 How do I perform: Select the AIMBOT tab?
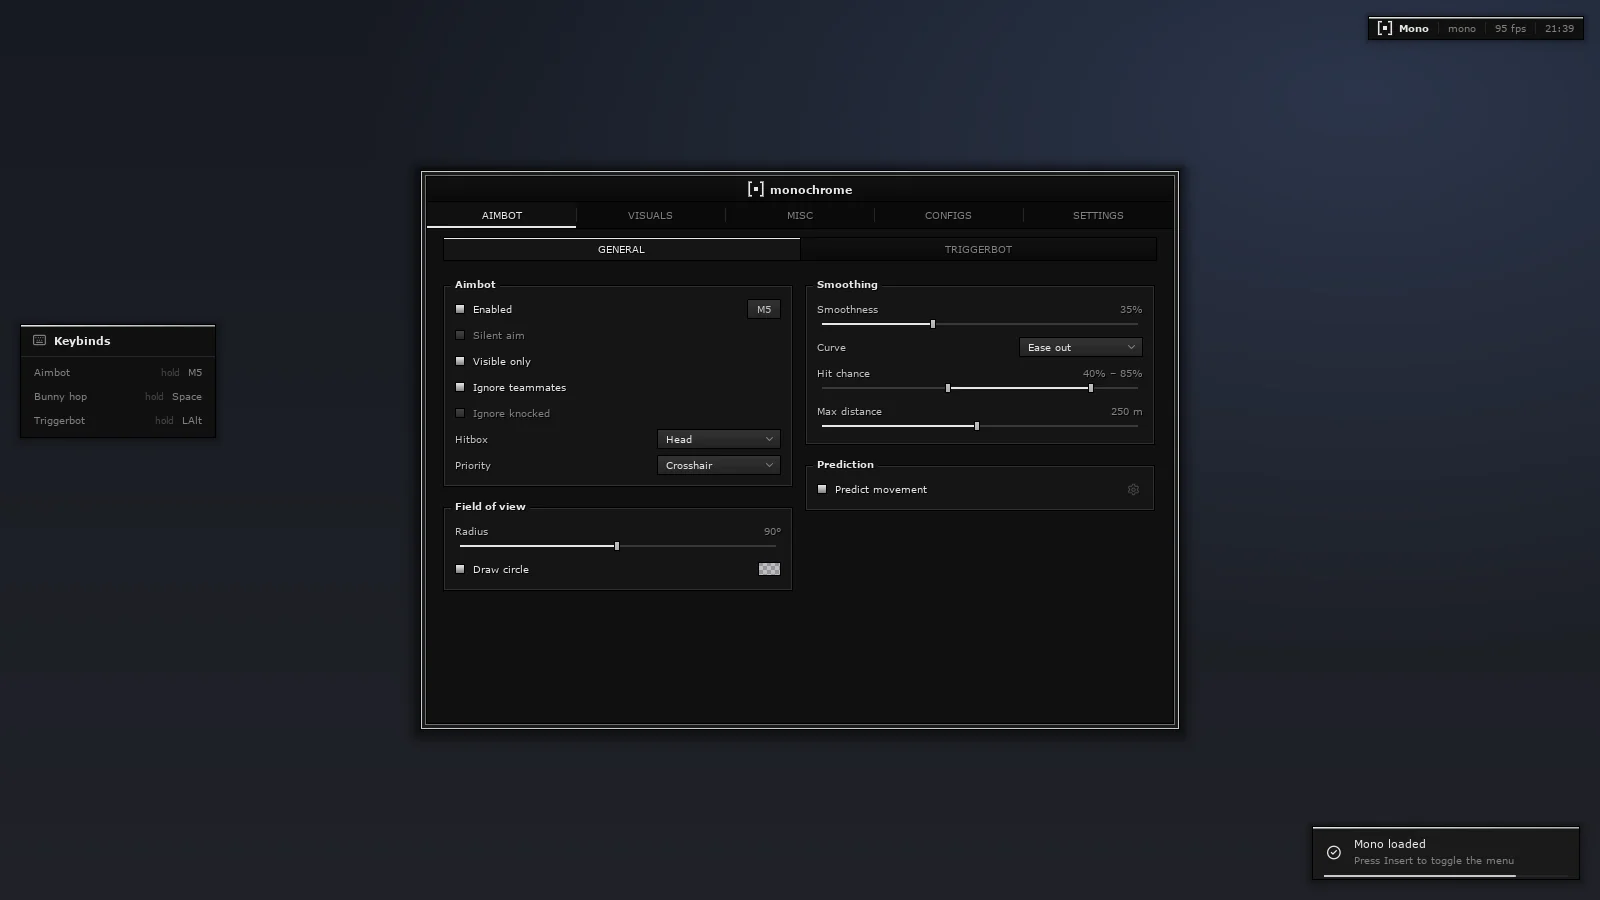(501, 215)
